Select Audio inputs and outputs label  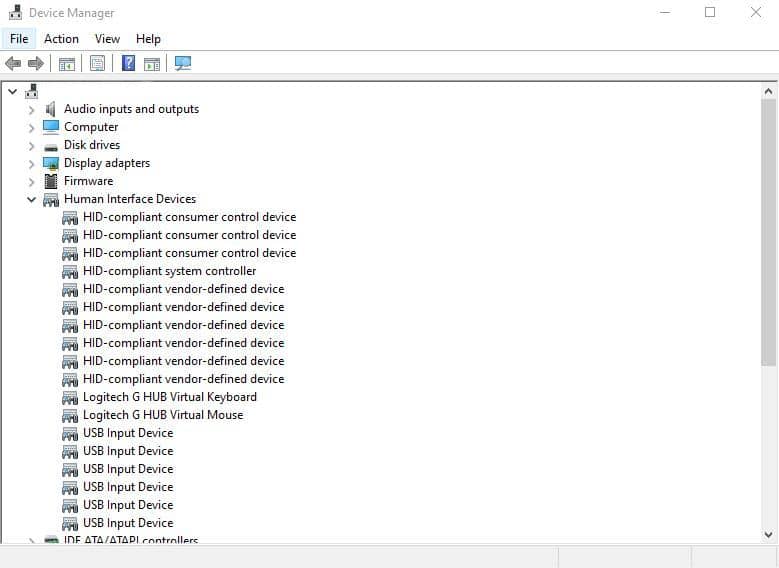point(131,109)
